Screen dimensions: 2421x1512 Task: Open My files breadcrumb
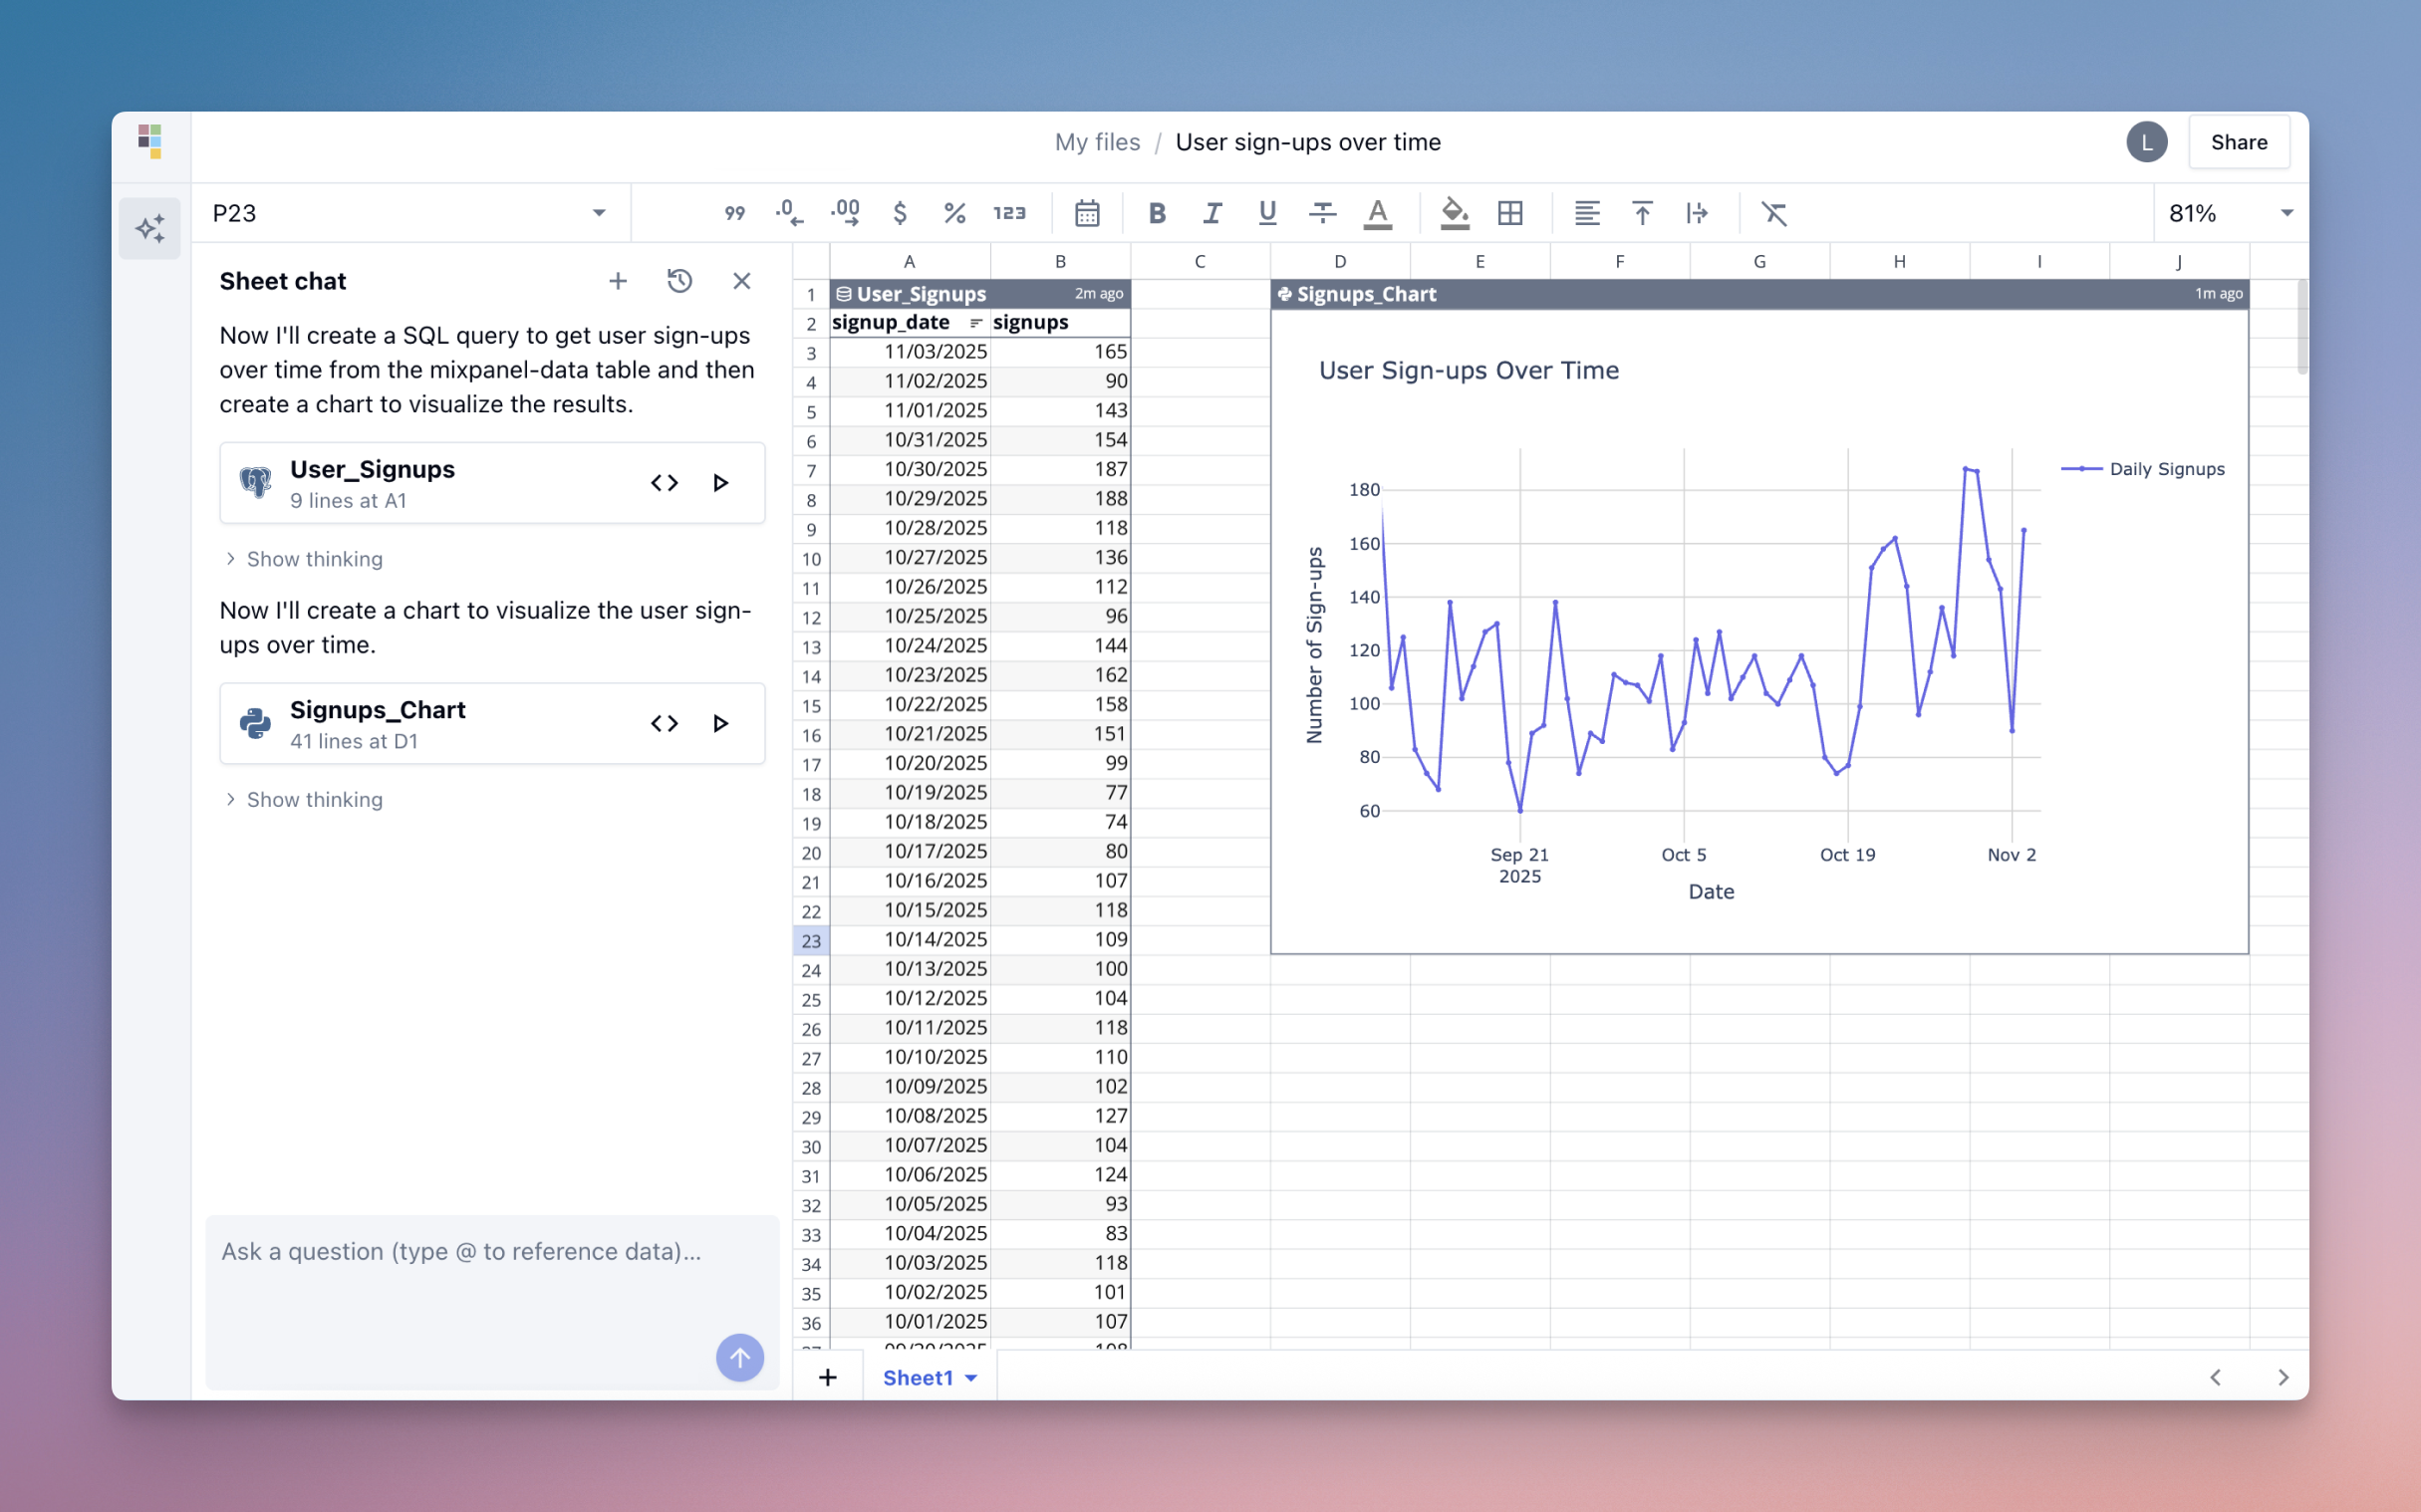pos(1096,142)
